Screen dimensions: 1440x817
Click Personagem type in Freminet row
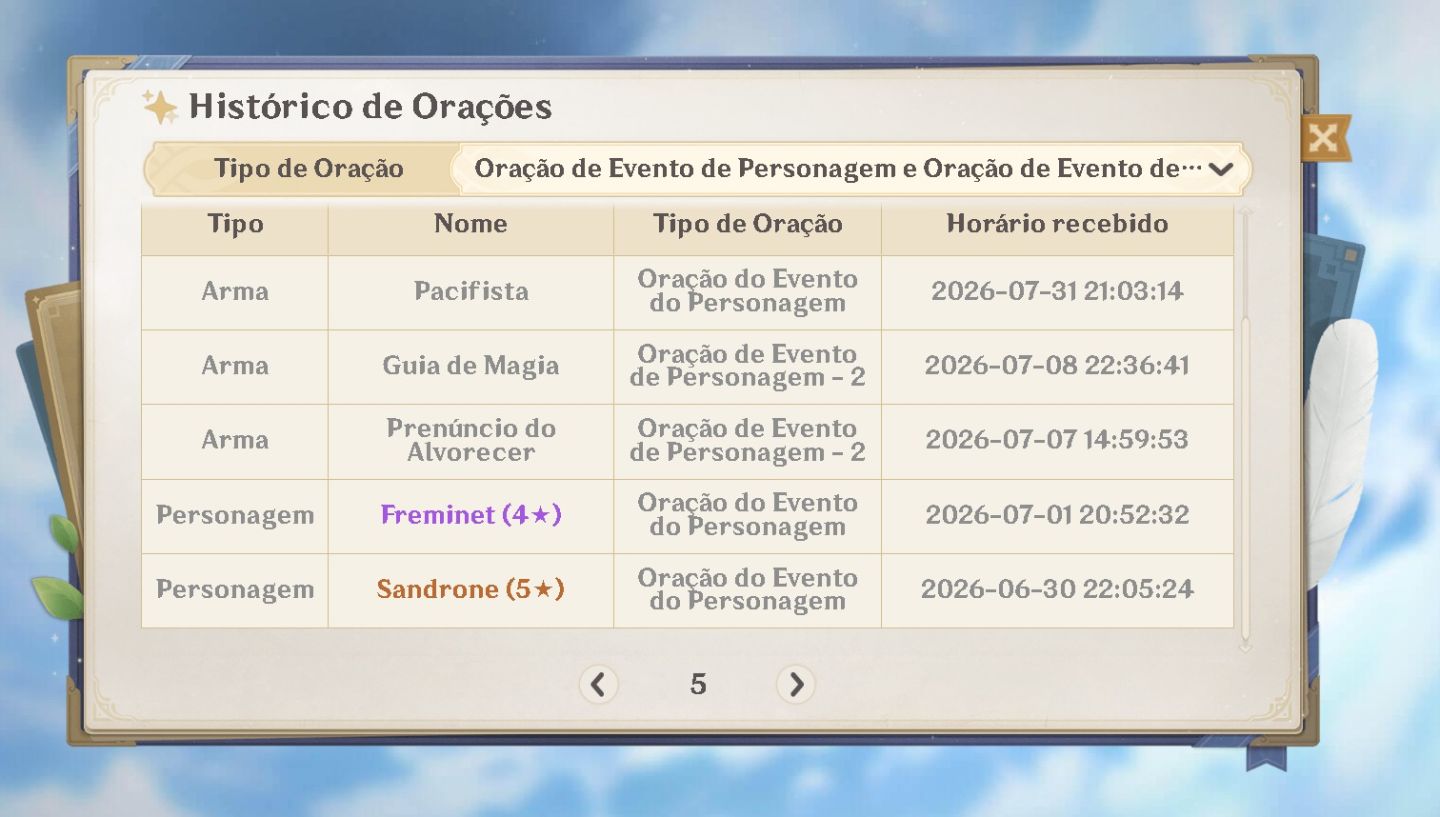click(x=235, y=515)
